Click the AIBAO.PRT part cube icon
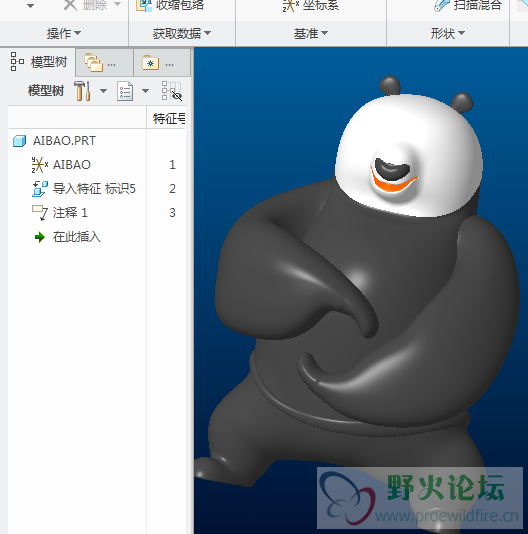The width and height of the screenshot is (528, 534). [x=19, y=141]
